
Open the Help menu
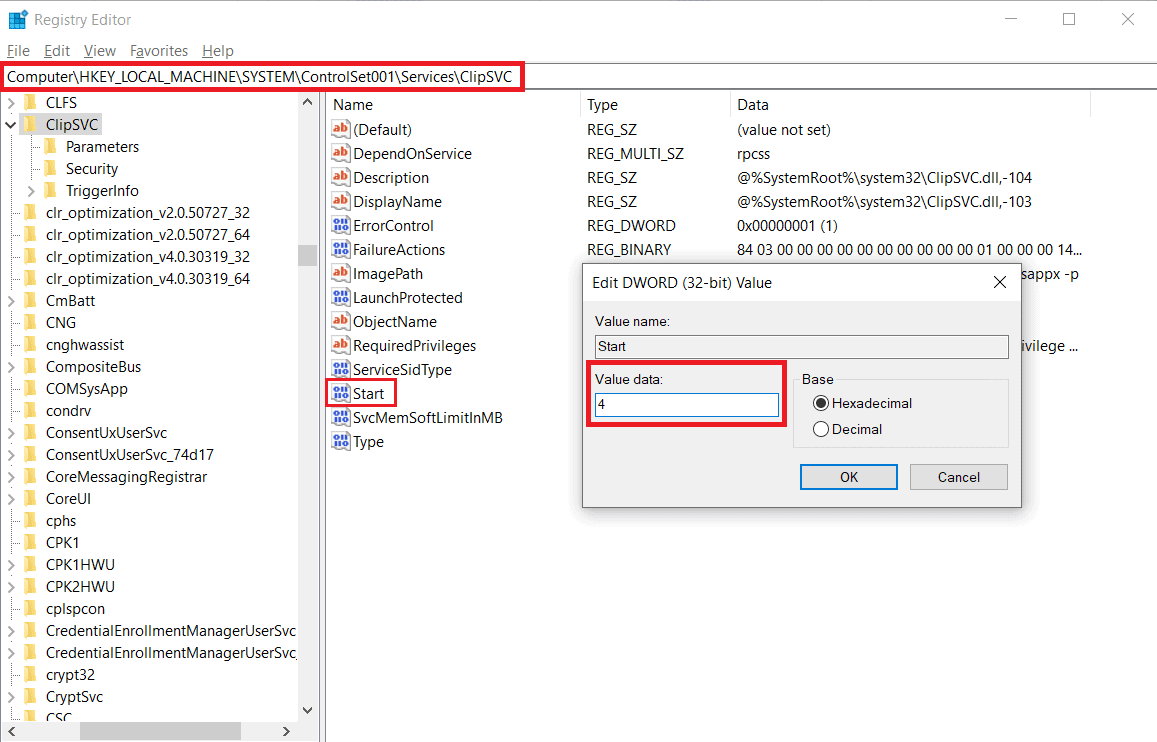(218, 51)
